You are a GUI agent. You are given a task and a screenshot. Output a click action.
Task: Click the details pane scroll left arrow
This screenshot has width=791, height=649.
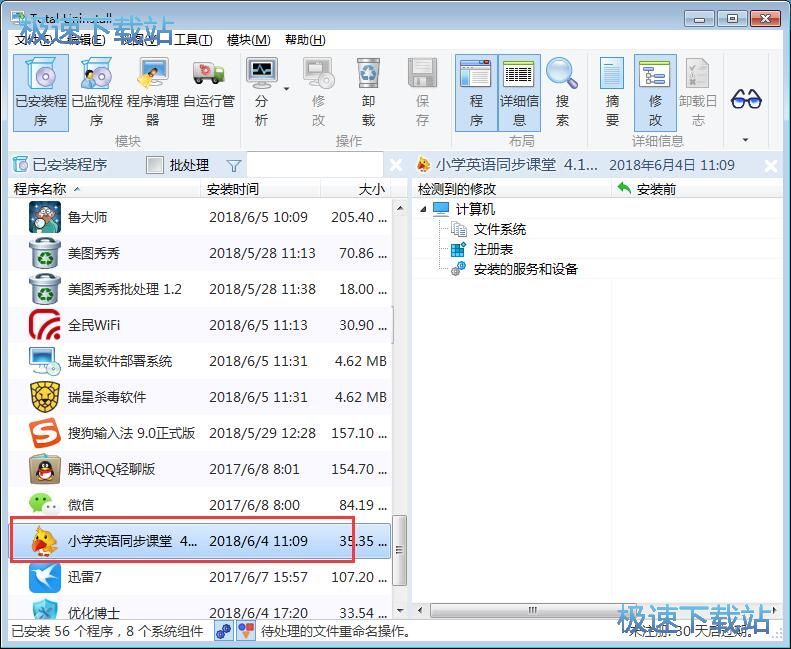coord(420,611)
